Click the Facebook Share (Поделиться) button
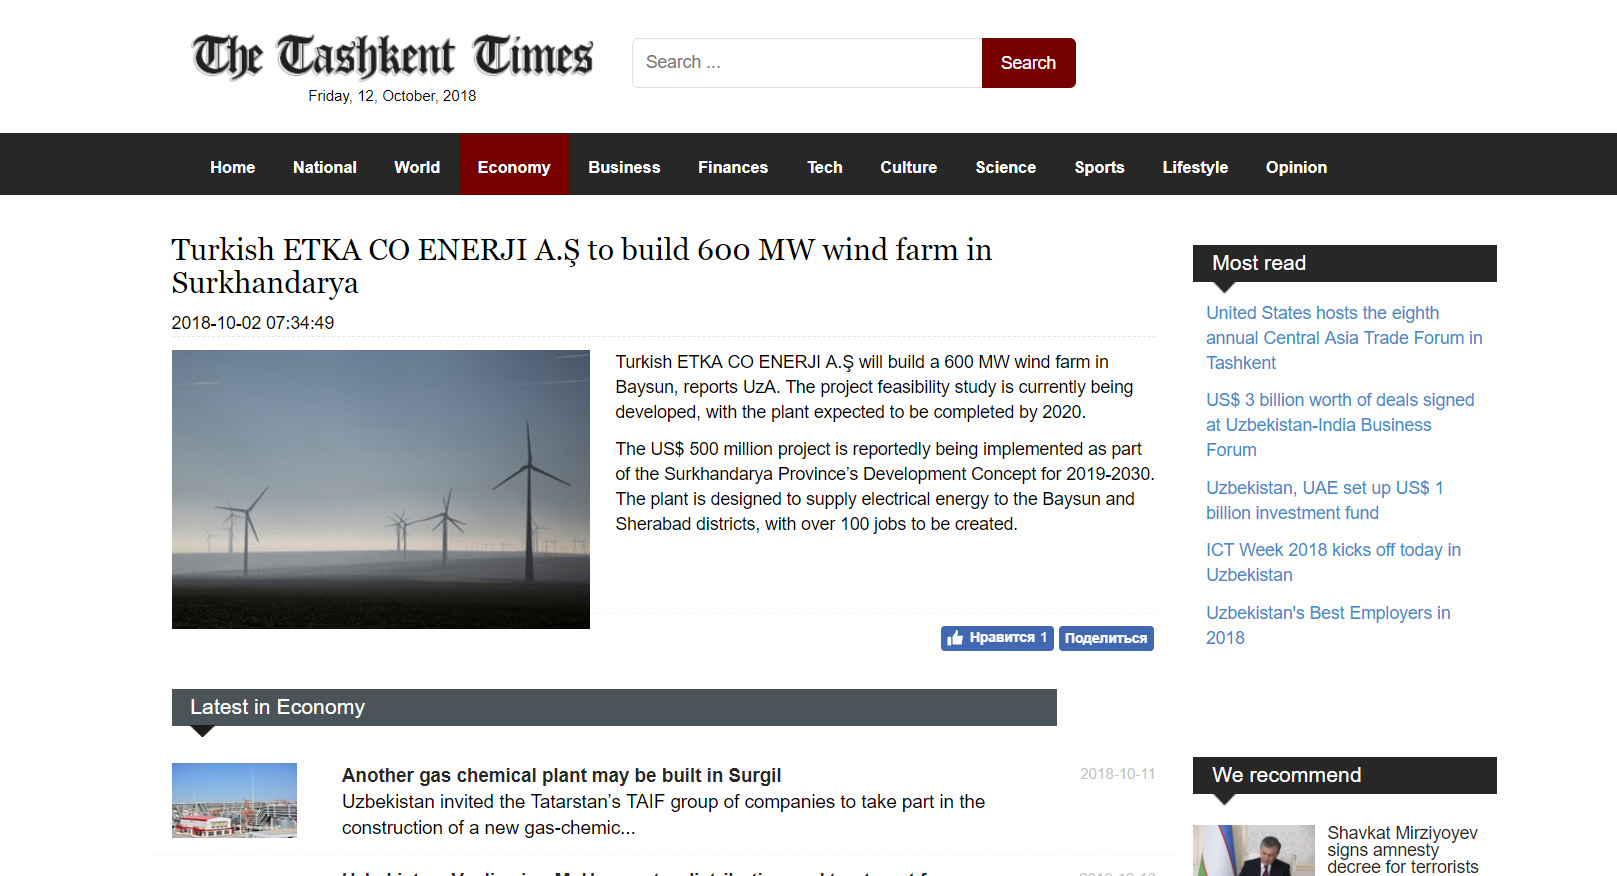Screen dimensions: 1617x876 (1105, 638)
